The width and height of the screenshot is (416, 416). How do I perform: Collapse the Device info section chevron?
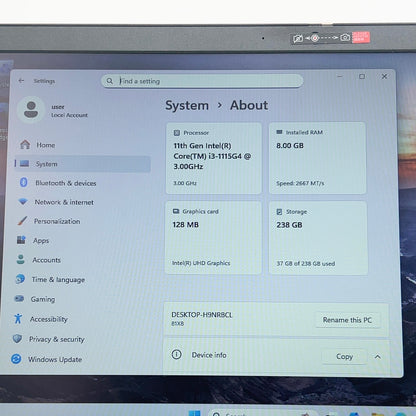(x=377, y=357)
